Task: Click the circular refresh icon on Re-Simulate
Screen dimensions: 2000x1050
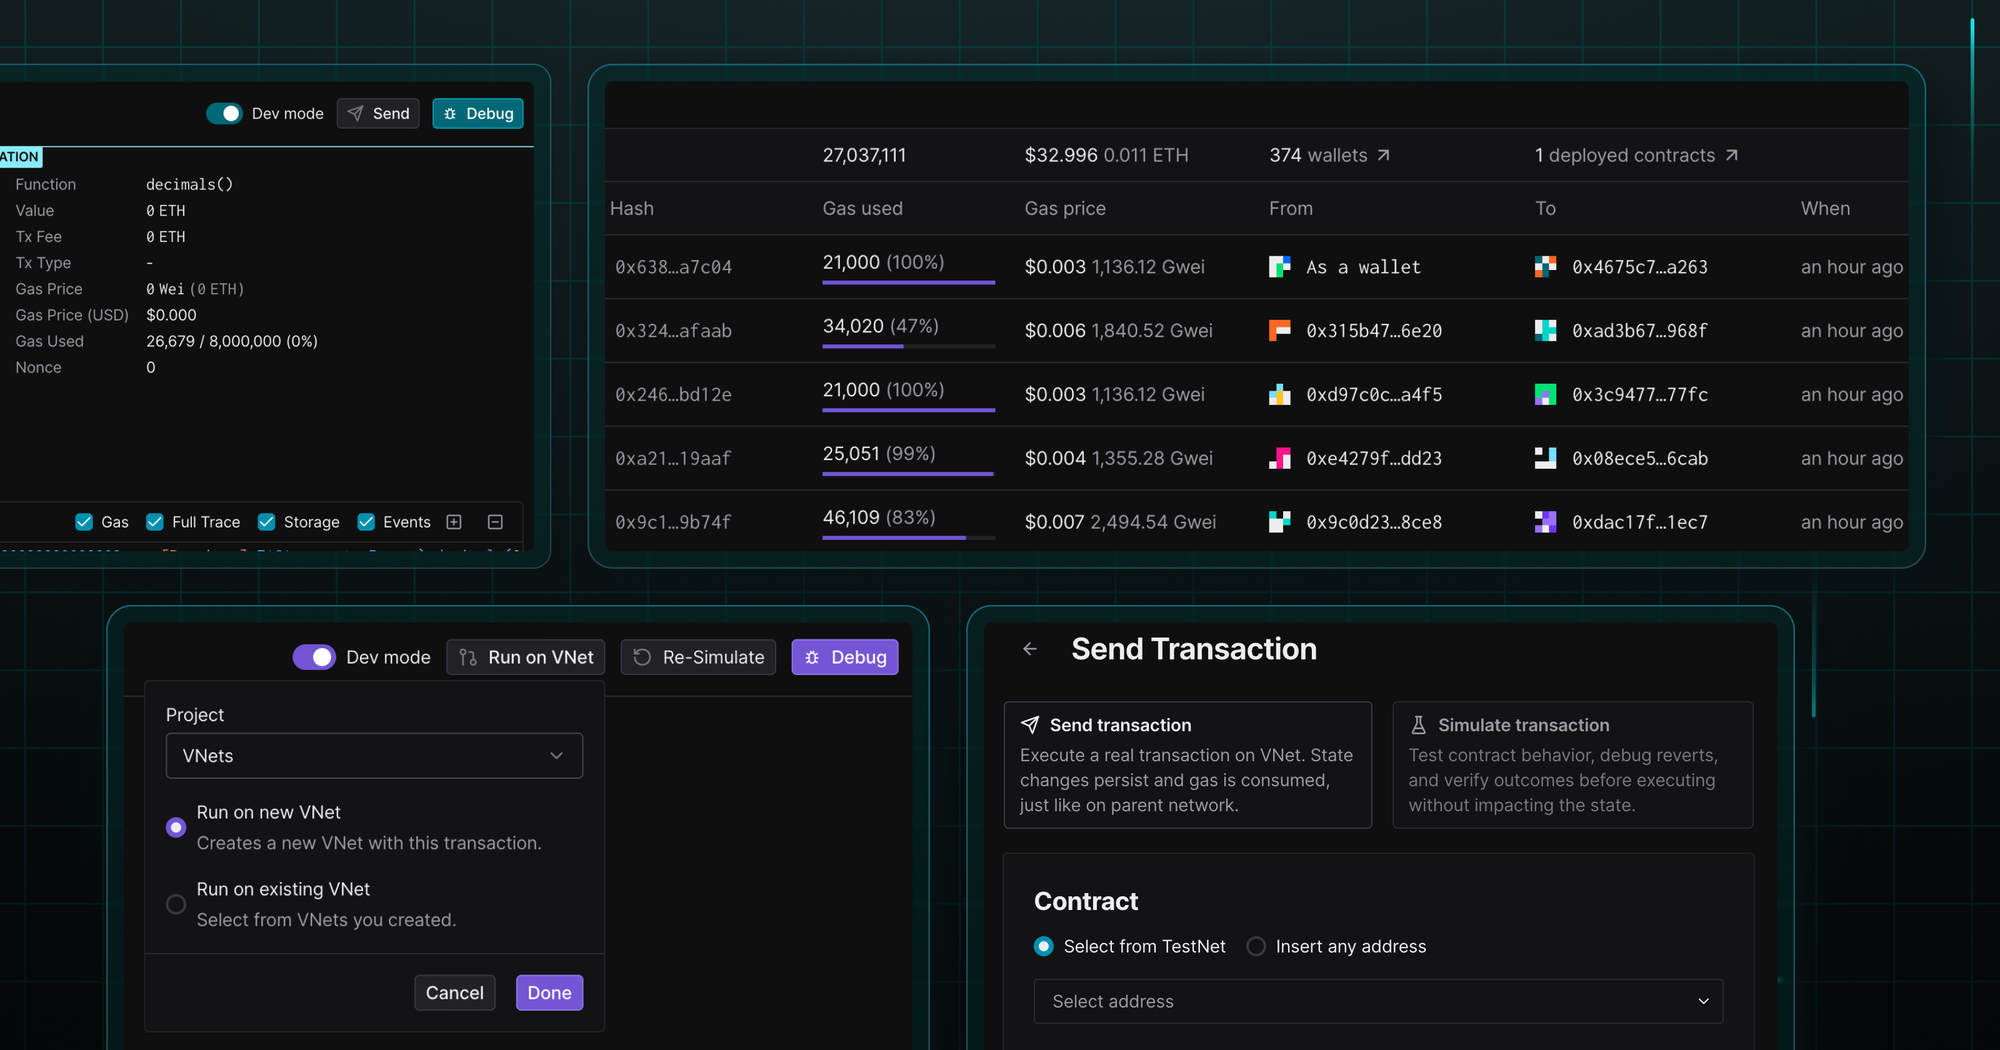Action: point(640,657)
